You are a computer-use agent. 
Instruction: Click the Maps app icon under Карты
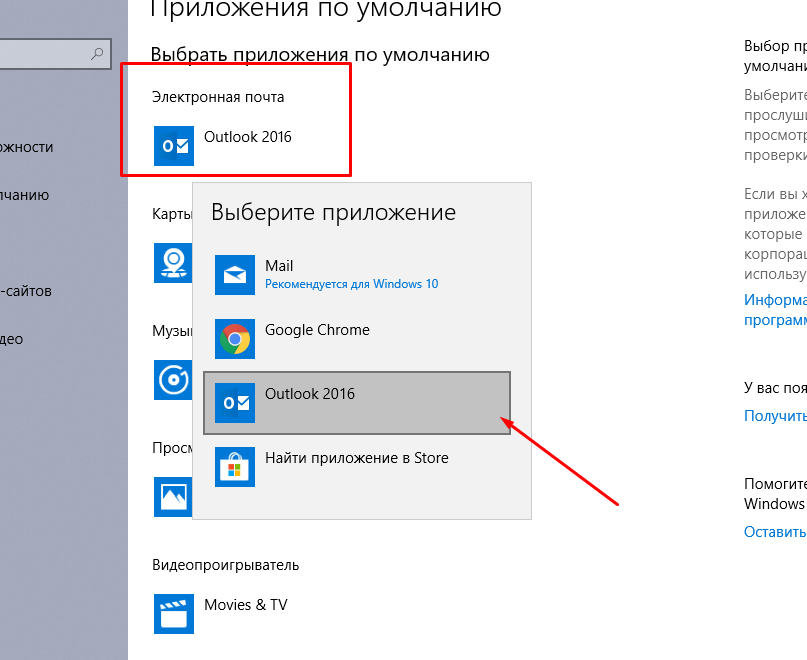(173, 263)
